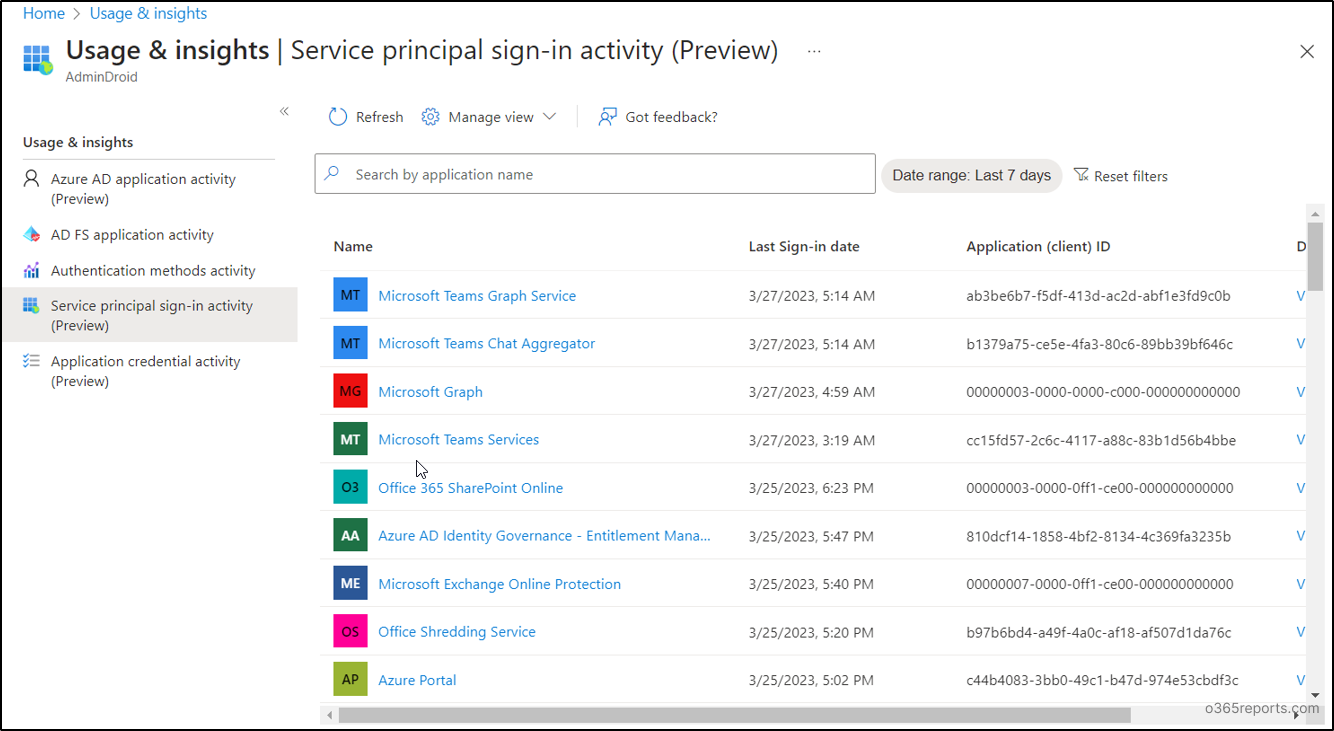Open Microsoft Teams Chat Aggregator link

click(486, 344)
